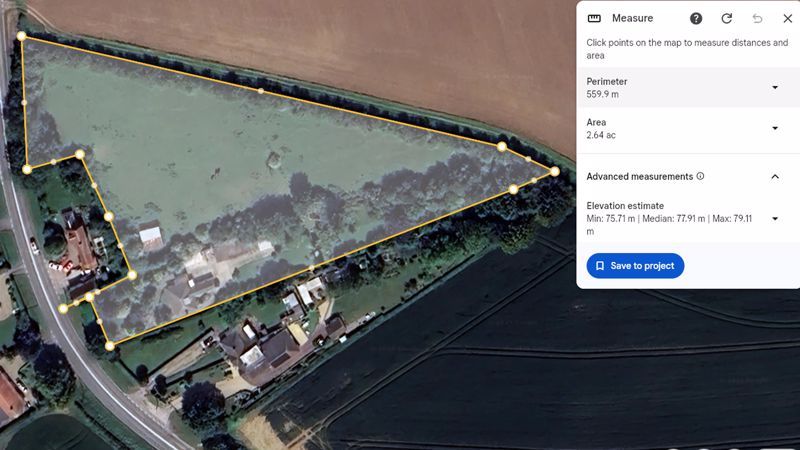Open the Measure help icon
The height and width of the screenshot is (450, 800).
click(696, 18)
